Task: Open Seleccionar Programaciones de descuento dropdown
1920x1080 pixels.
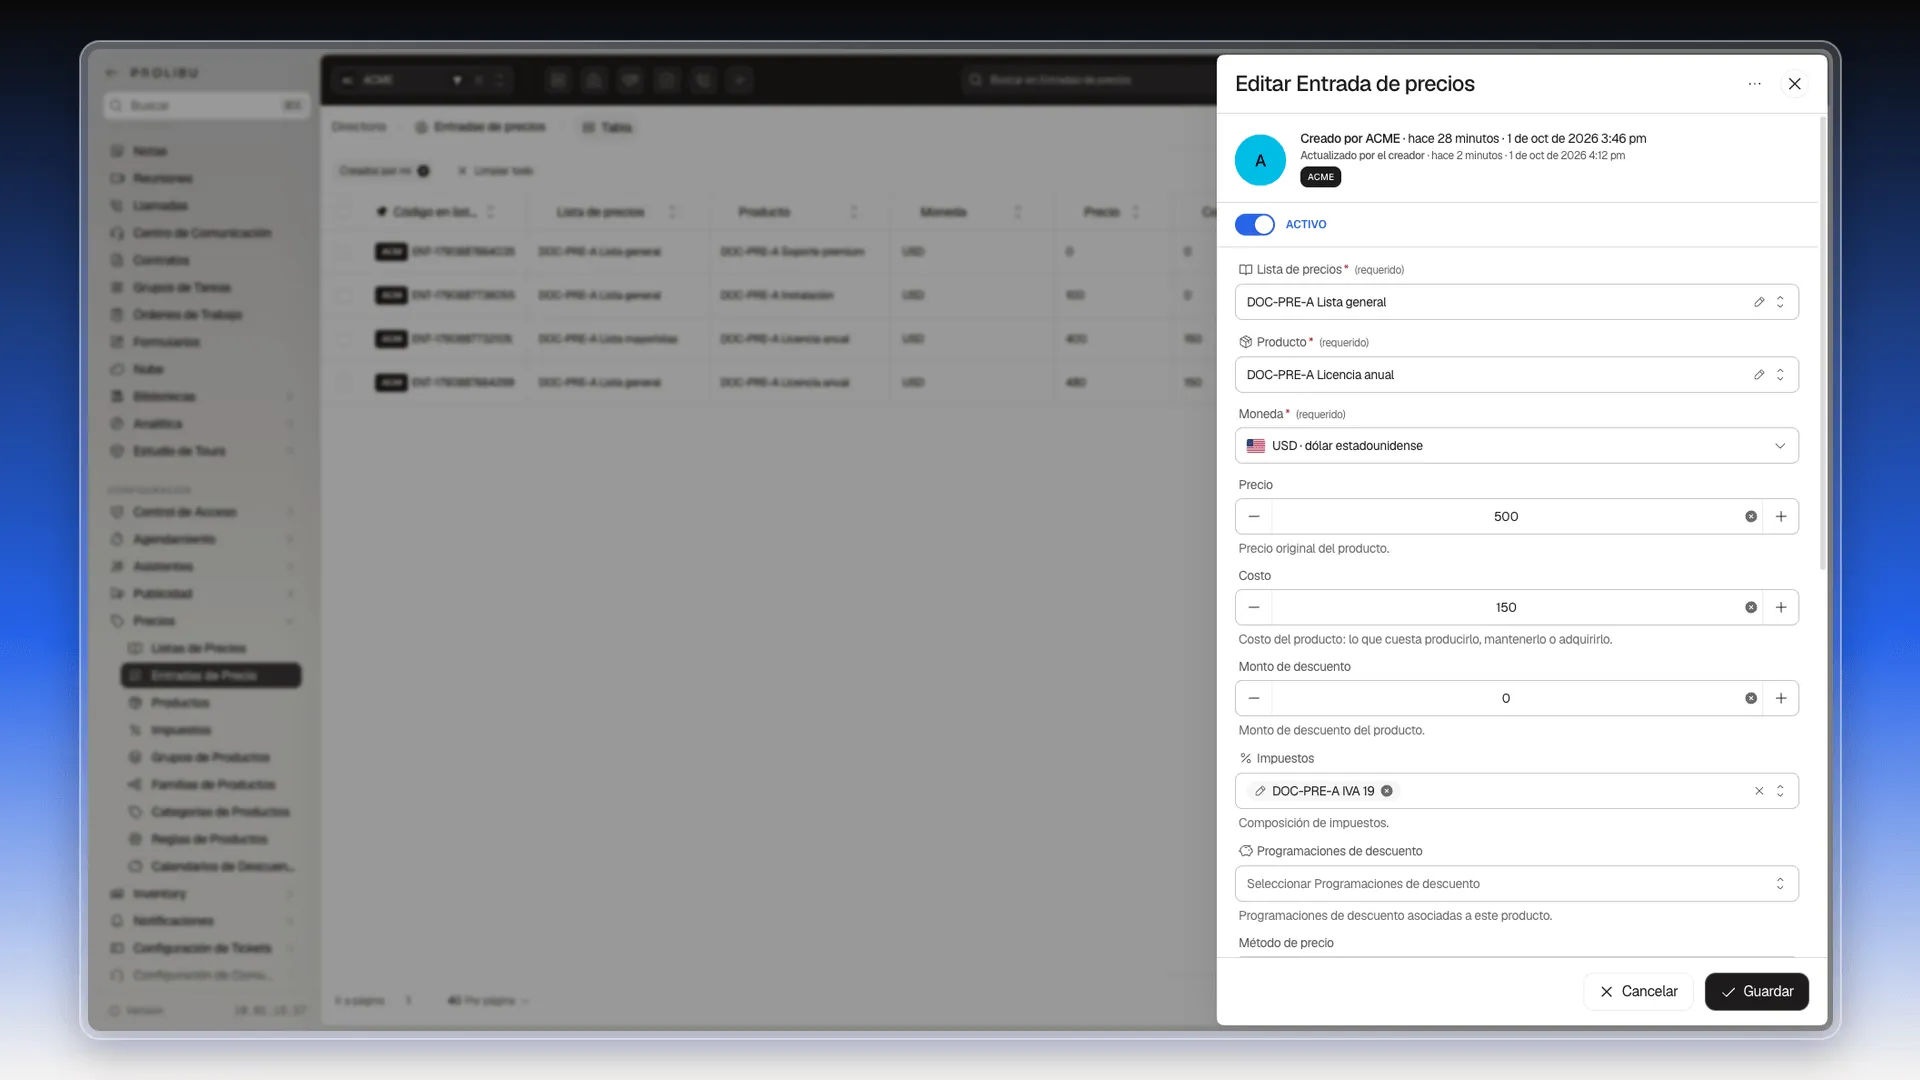Action: [x=1516, y=884]
